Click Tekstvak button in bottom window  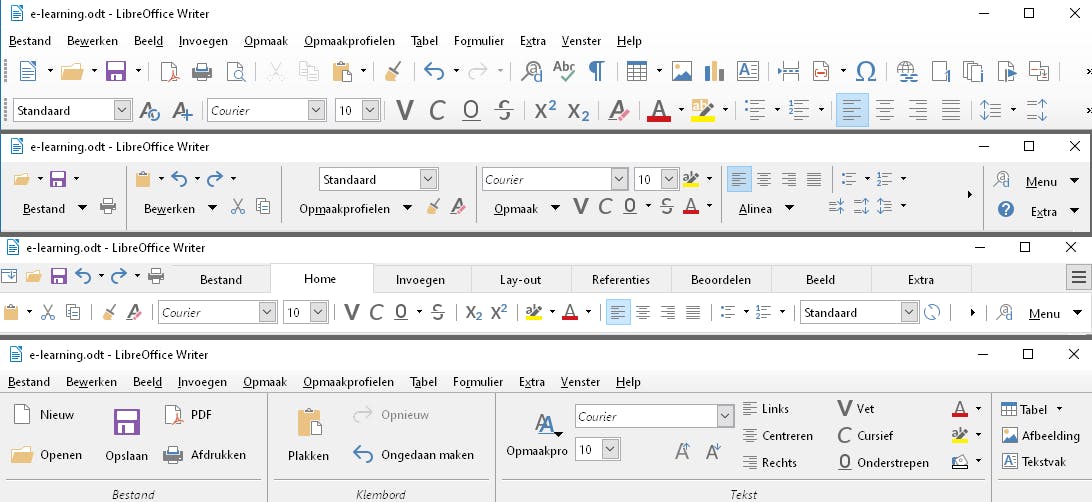1035,462
